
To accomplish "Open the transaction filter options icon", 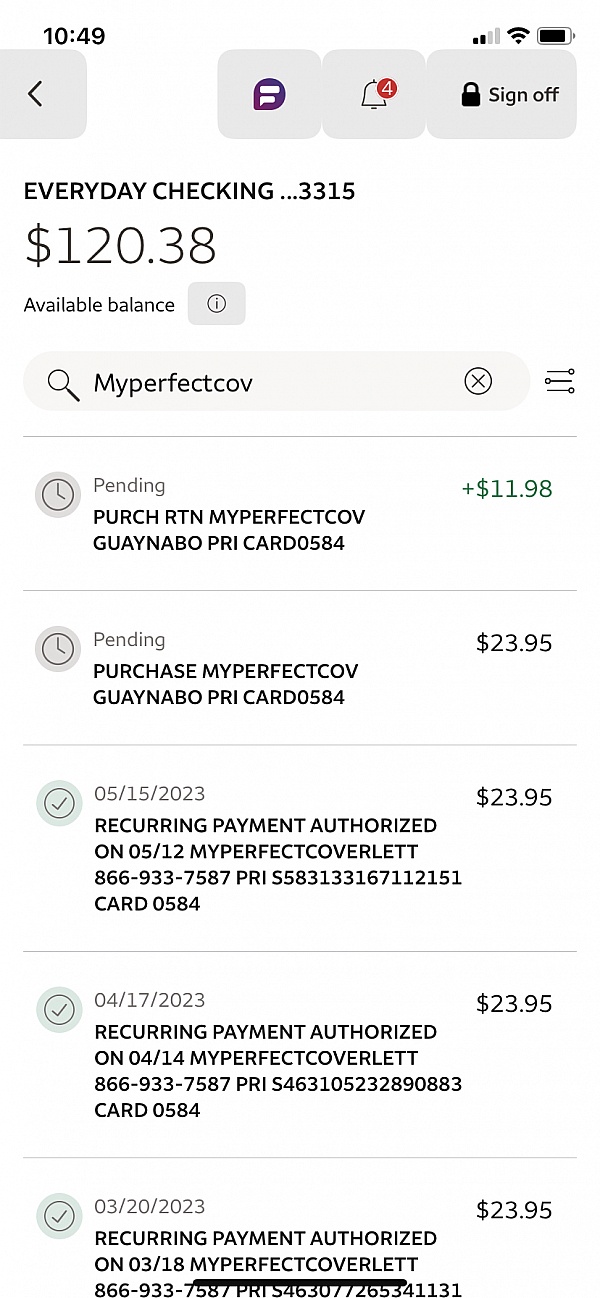I will click(559, 381).
